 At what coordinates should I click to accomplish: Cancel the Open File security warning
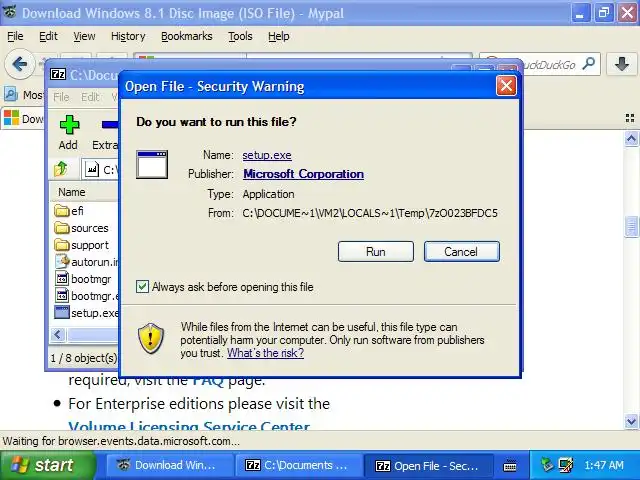(461, 251)
